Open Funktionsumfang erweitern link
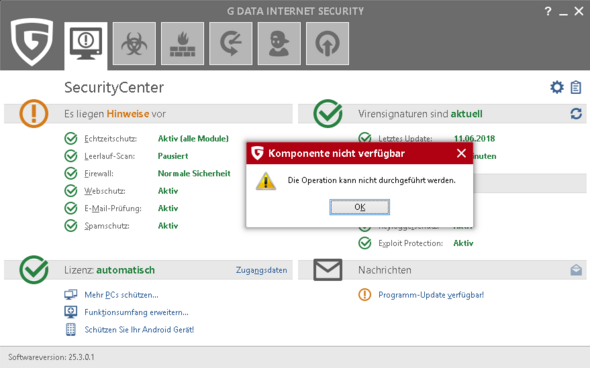Viewport: 590px width, 368px height. click(x=136, y=312)
